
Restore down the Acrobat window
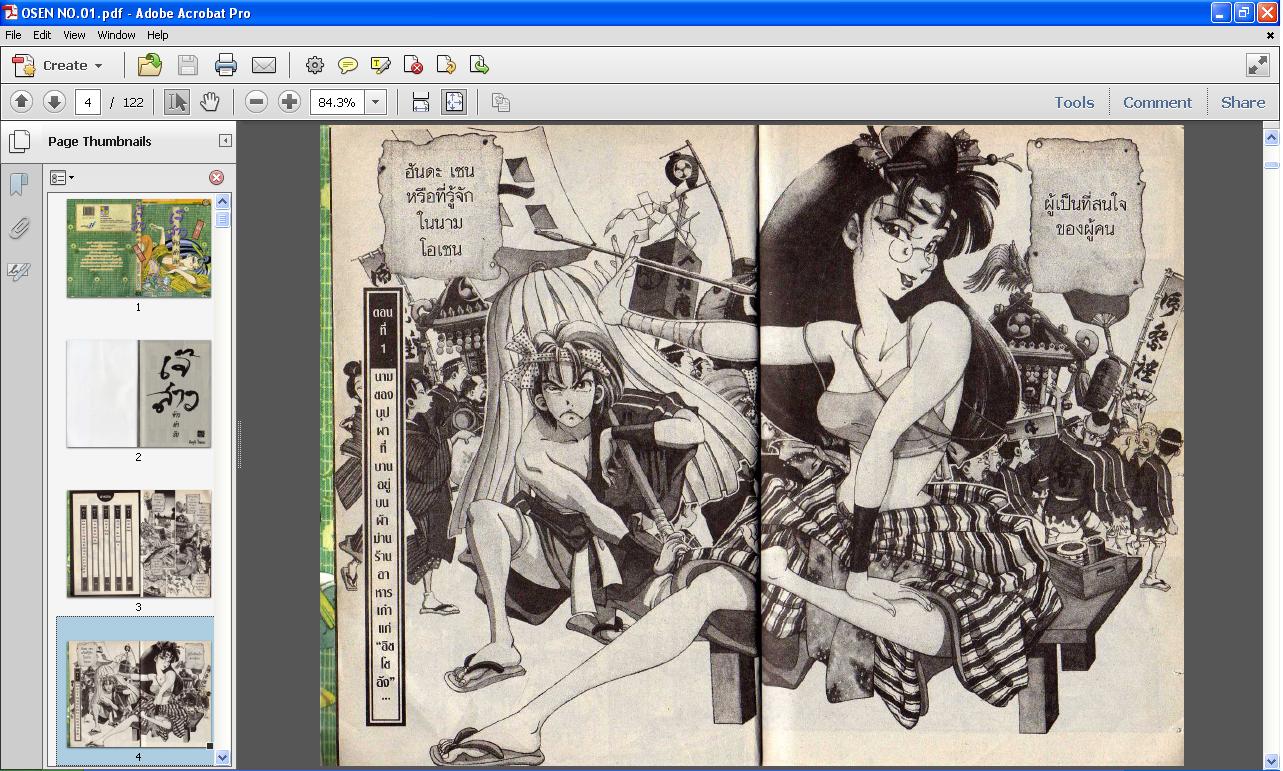click(1244, 13)
